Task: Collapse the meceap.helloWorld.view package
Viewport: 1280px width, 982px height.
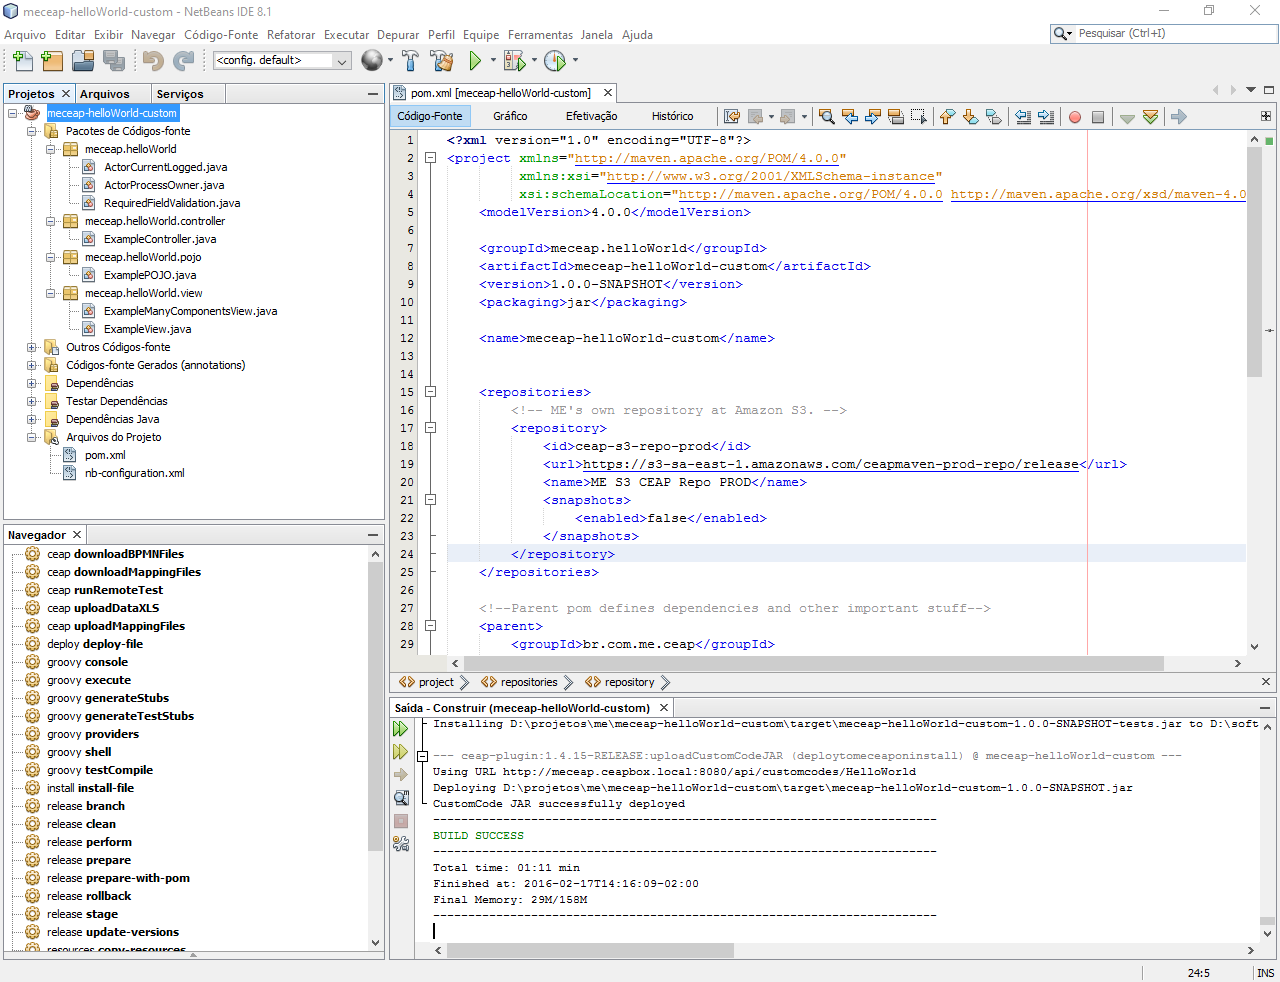Action: tap(51, 293)
